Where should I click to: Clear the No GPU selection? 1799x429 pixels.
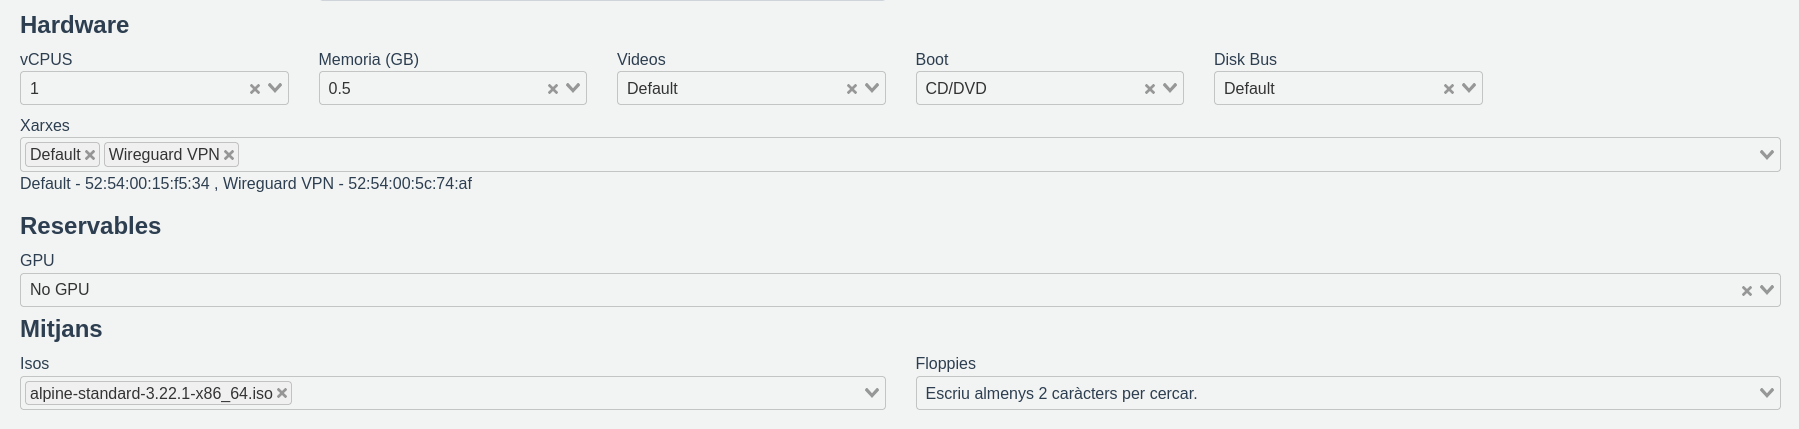pyautogui.click(x=1747, y=291)
